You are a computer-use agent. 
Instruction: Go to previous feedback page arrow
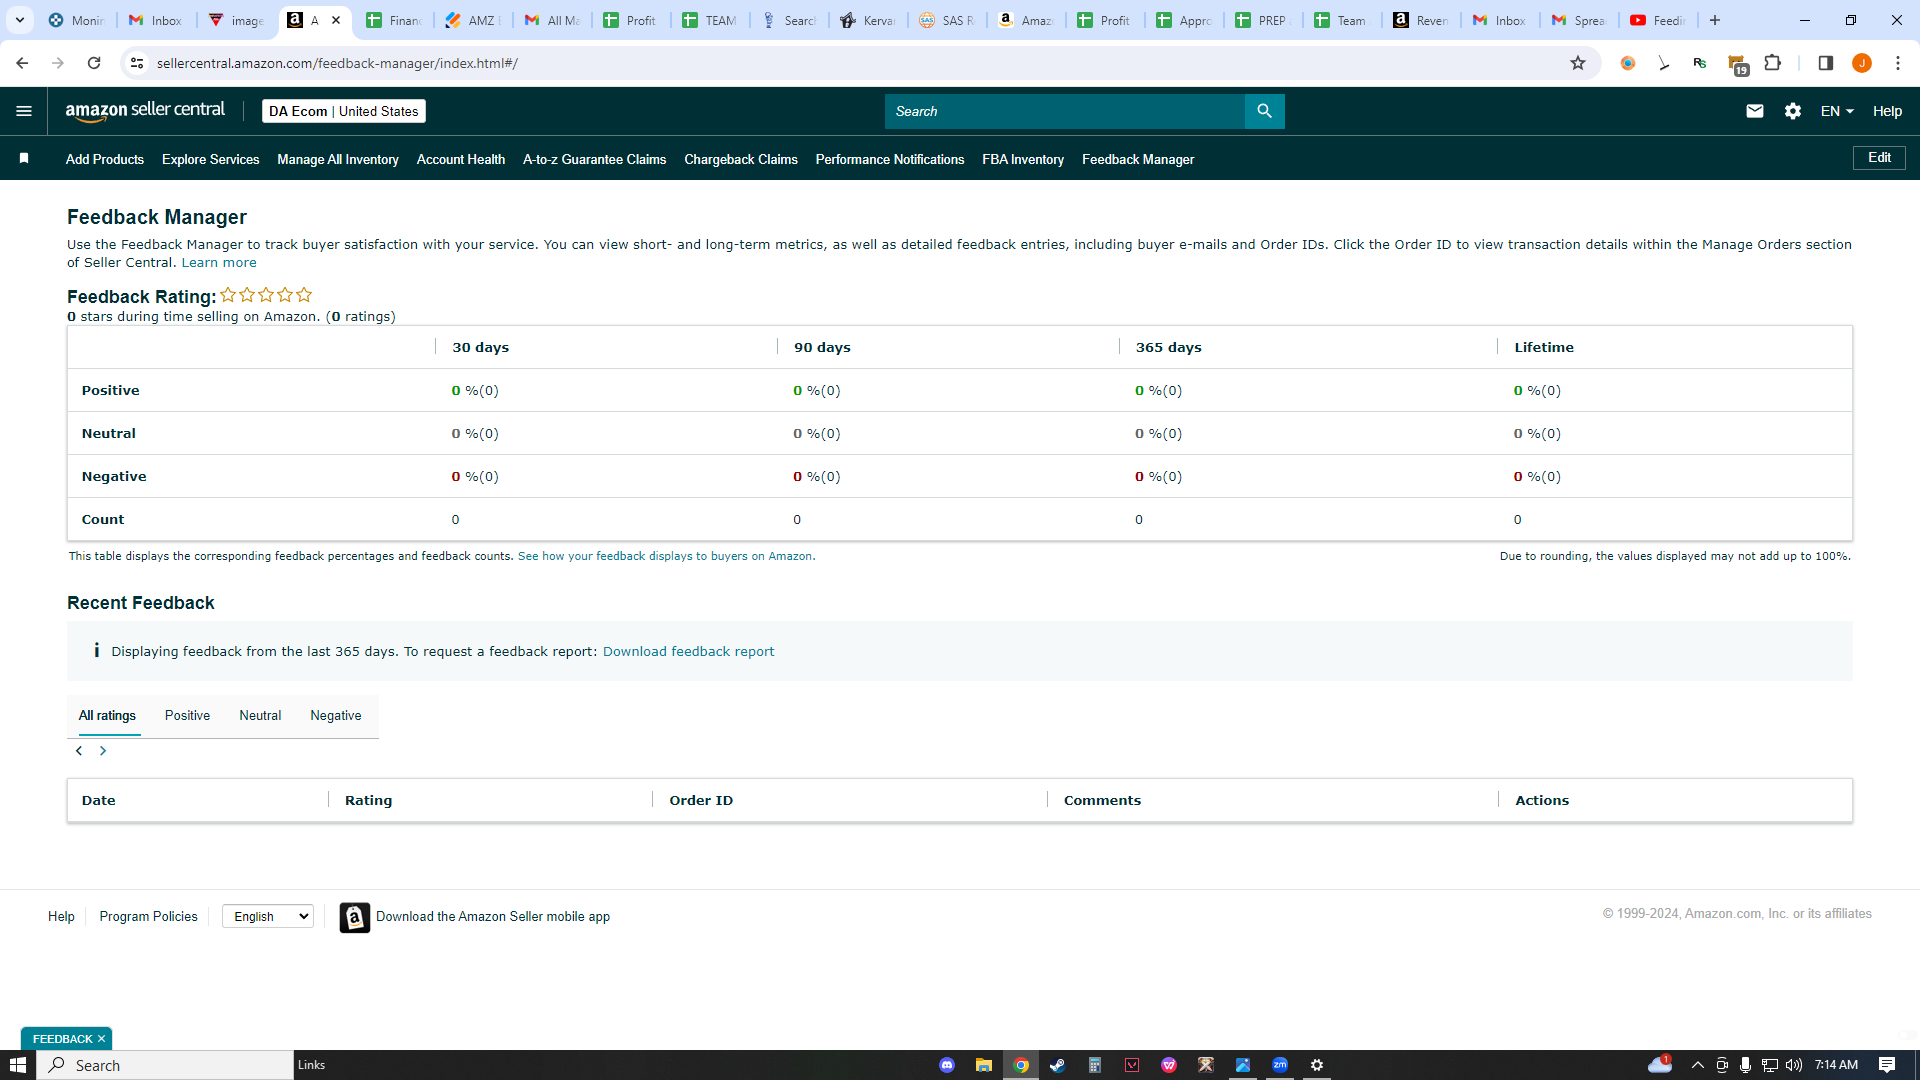(79, 751)
